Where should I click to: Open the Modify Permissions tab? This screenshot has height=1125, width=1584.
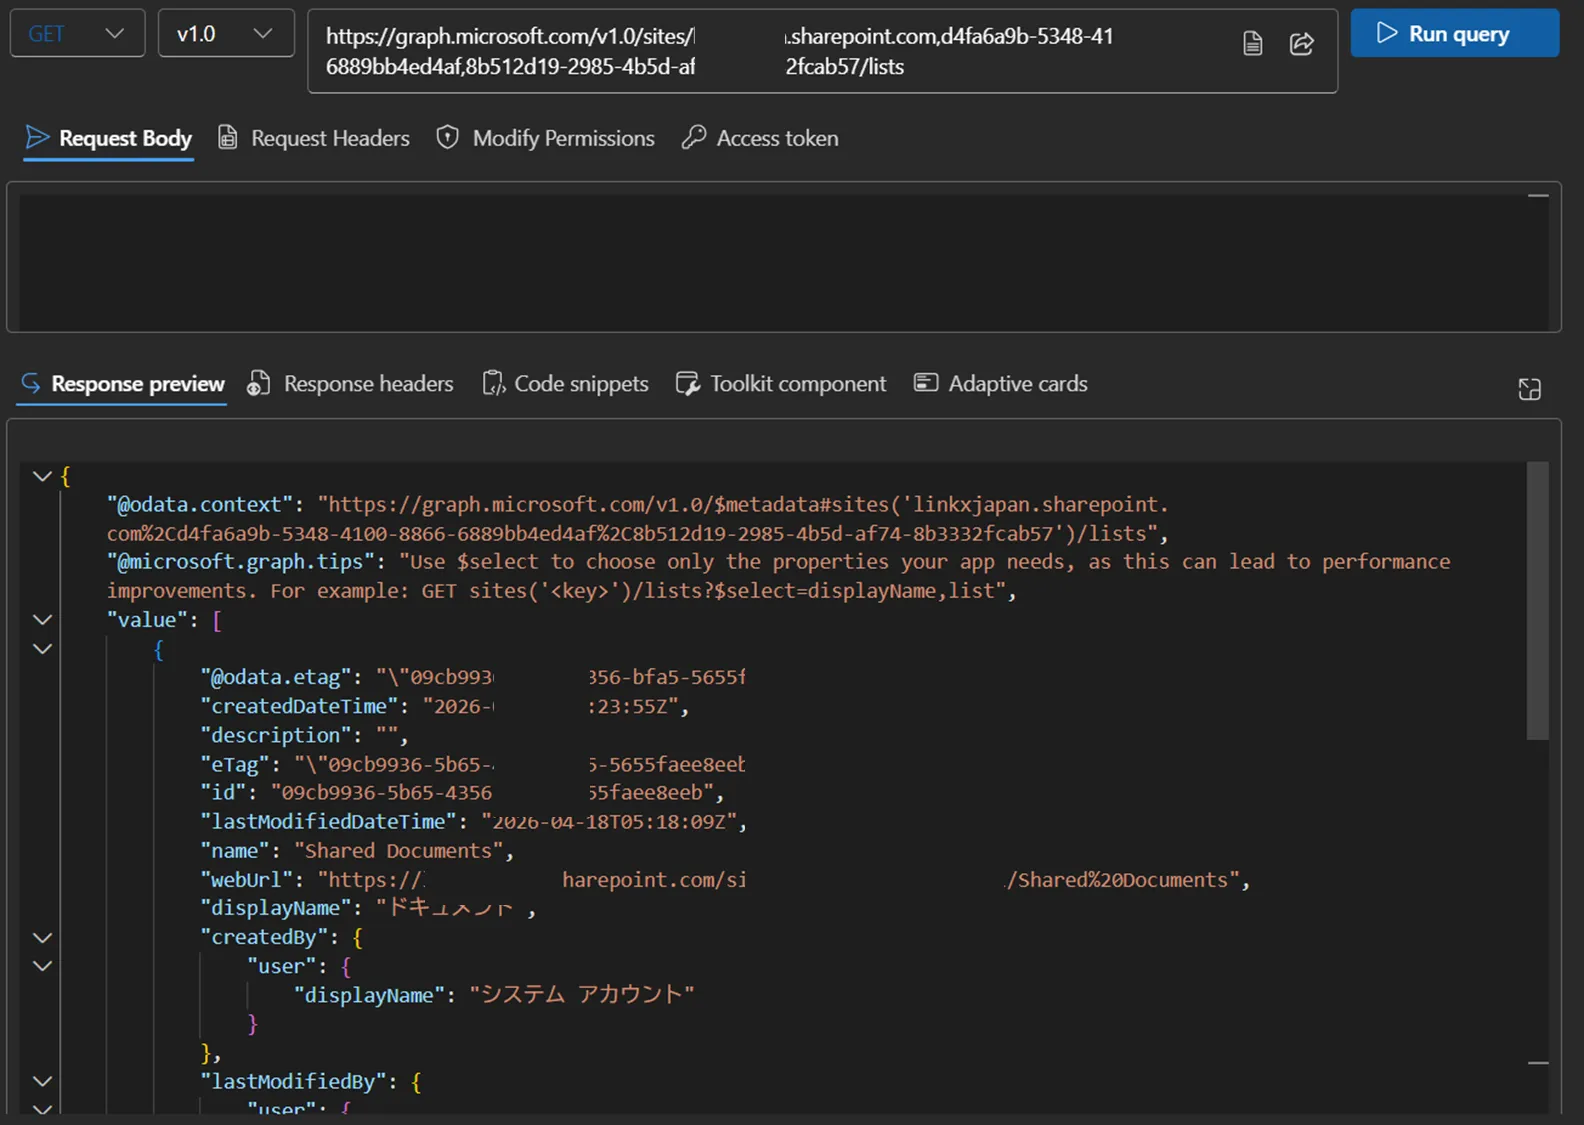coord(546,138)
